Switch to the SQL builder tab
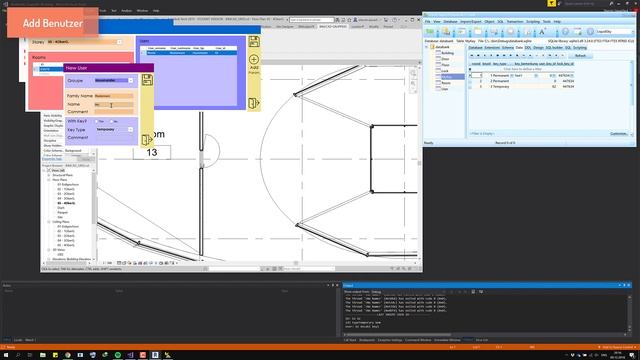Screen dimensions: 640x360 [x=554, y=48]
